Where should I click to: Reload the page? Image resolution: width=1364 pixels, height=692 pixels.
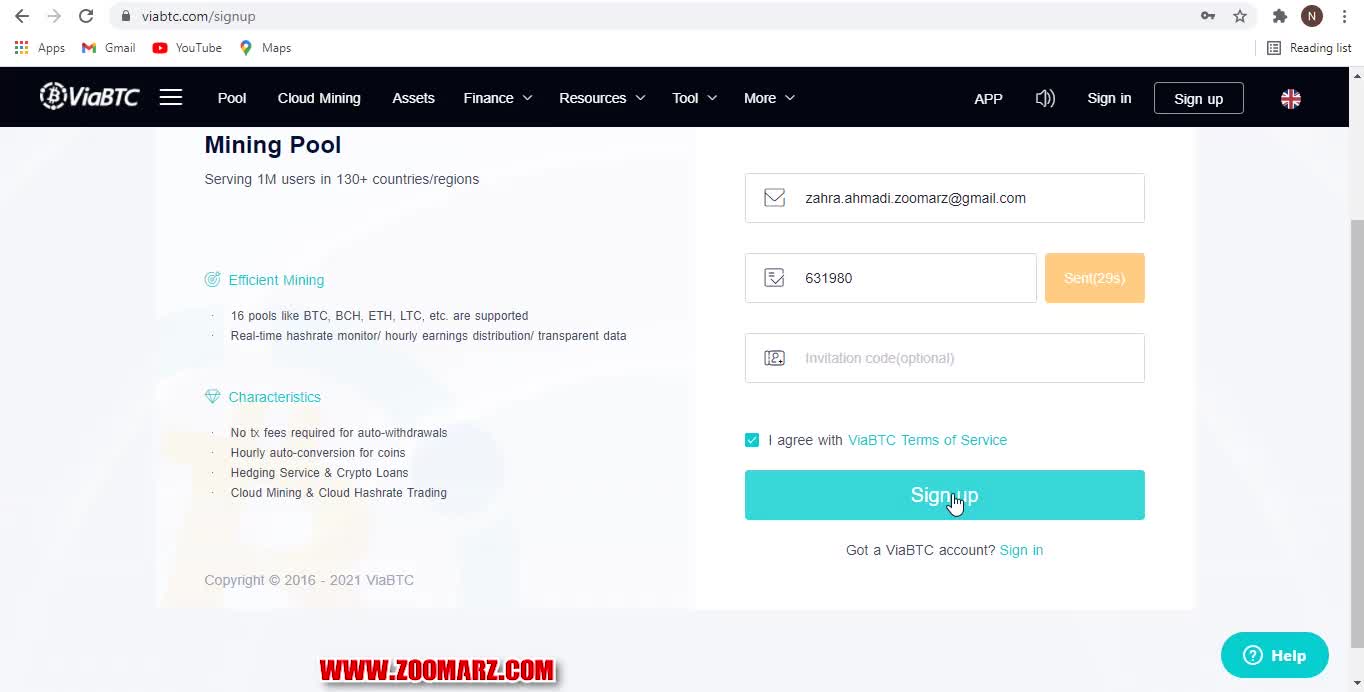coord(86,16)
